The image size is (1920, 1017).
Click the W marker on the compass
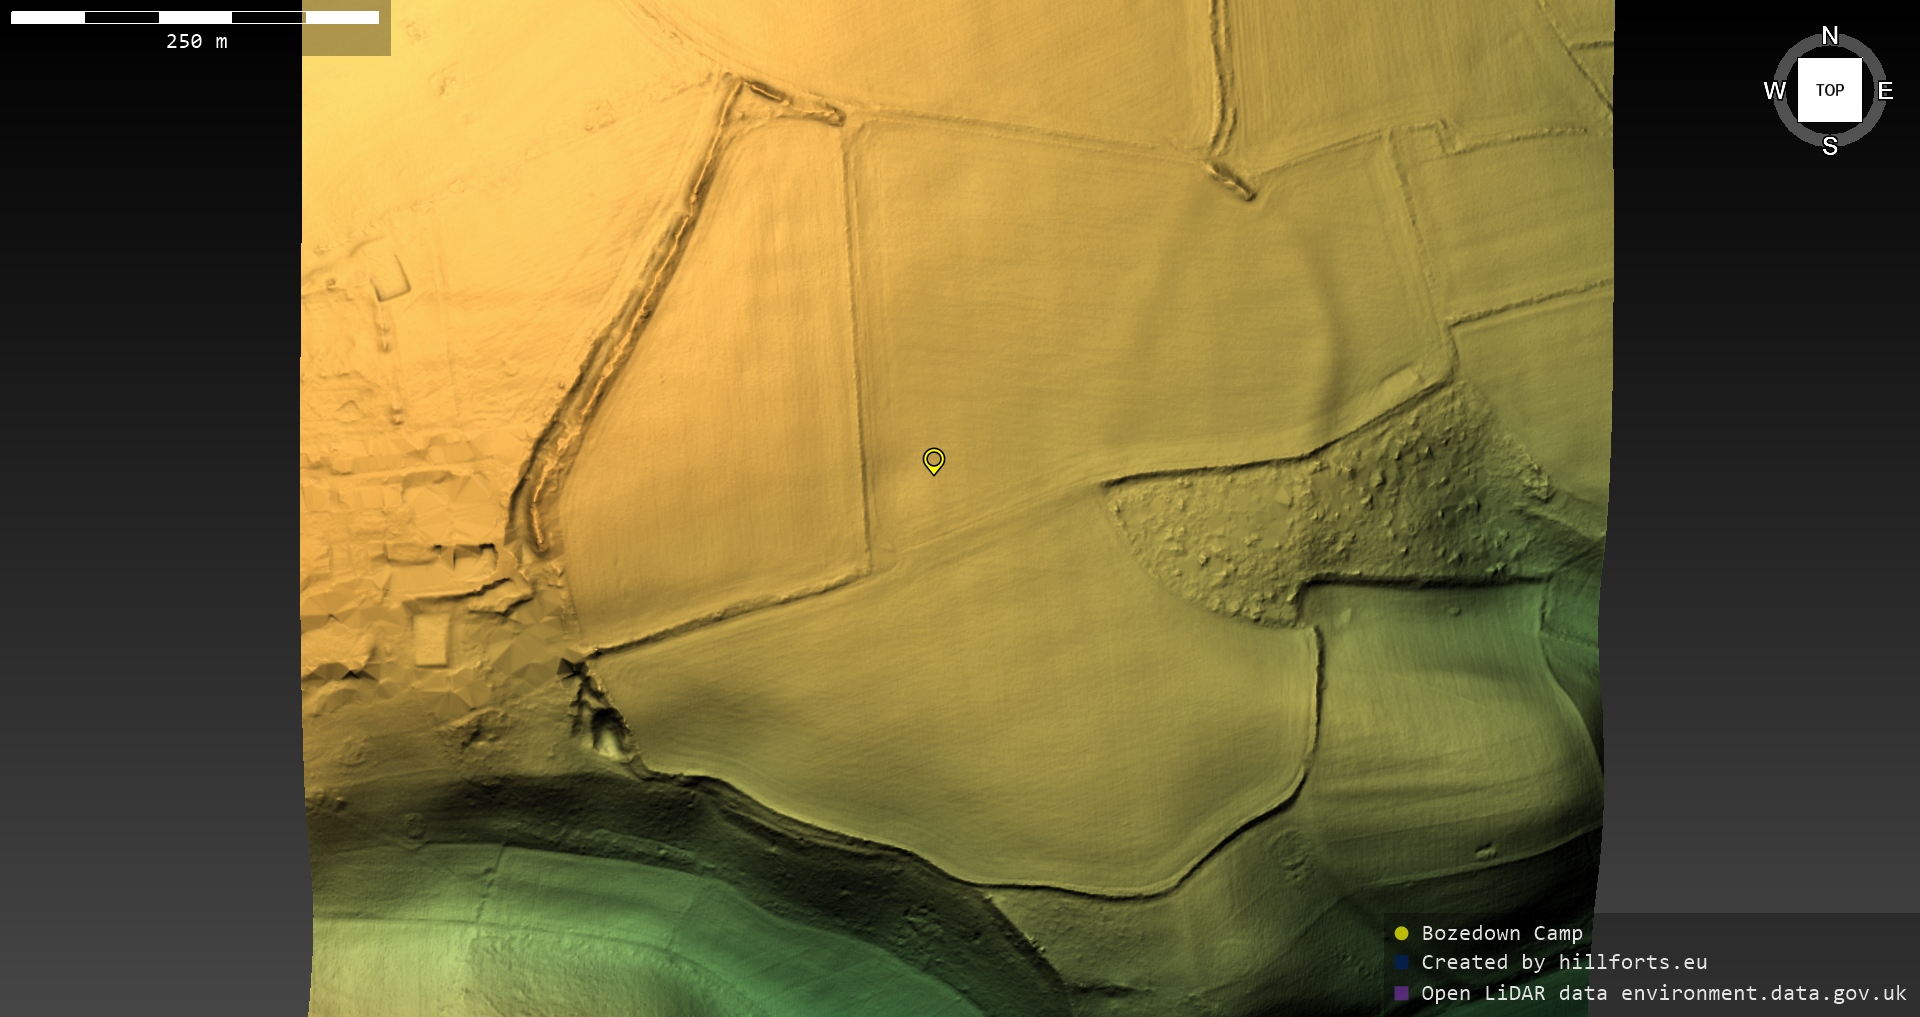coord(1774,91)
